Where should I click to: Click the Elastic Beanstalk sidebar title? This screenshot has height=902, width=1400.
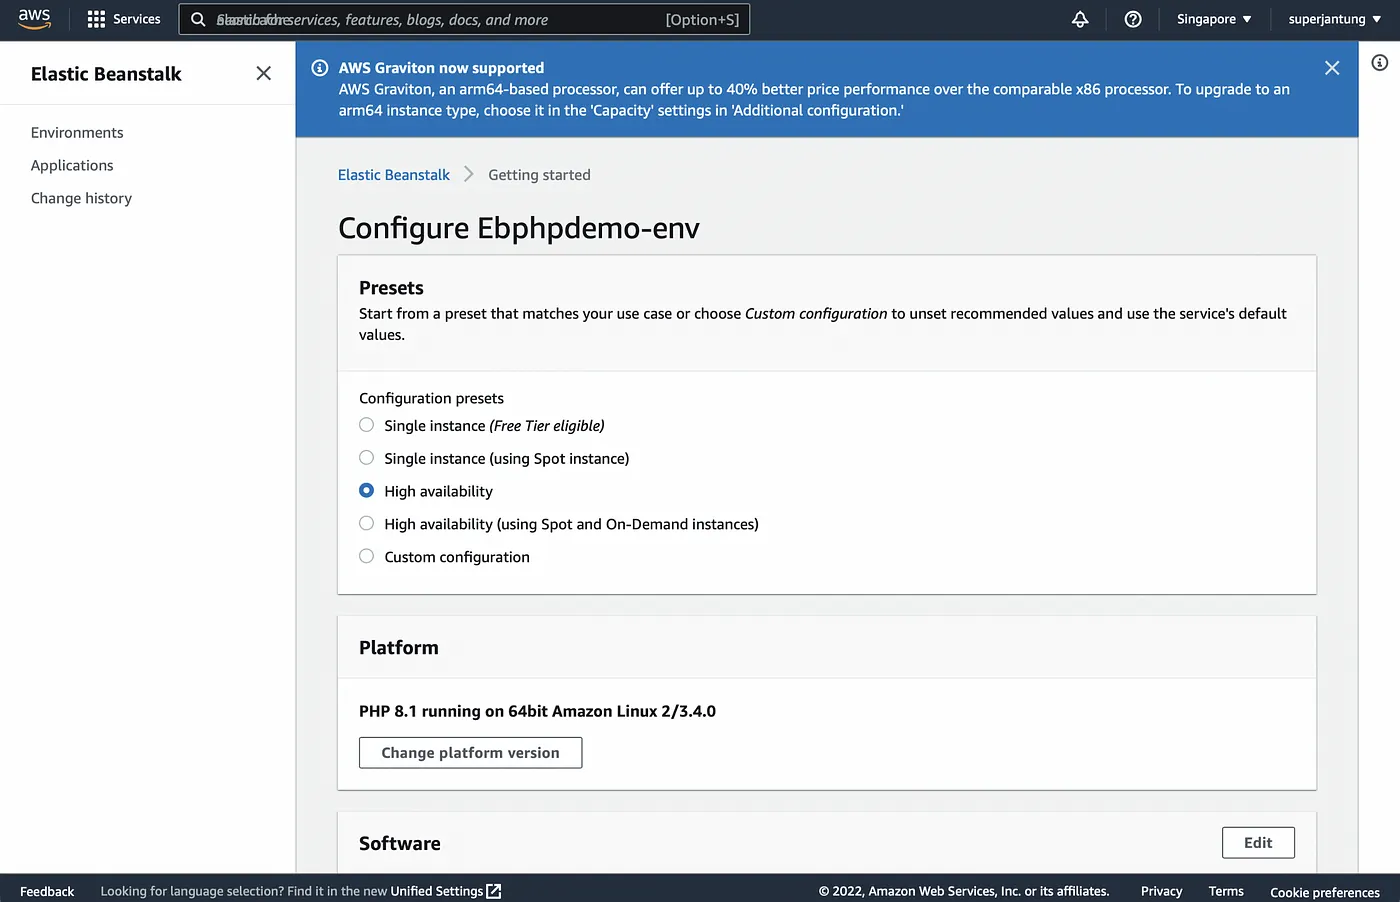click(x=106, y=74)
